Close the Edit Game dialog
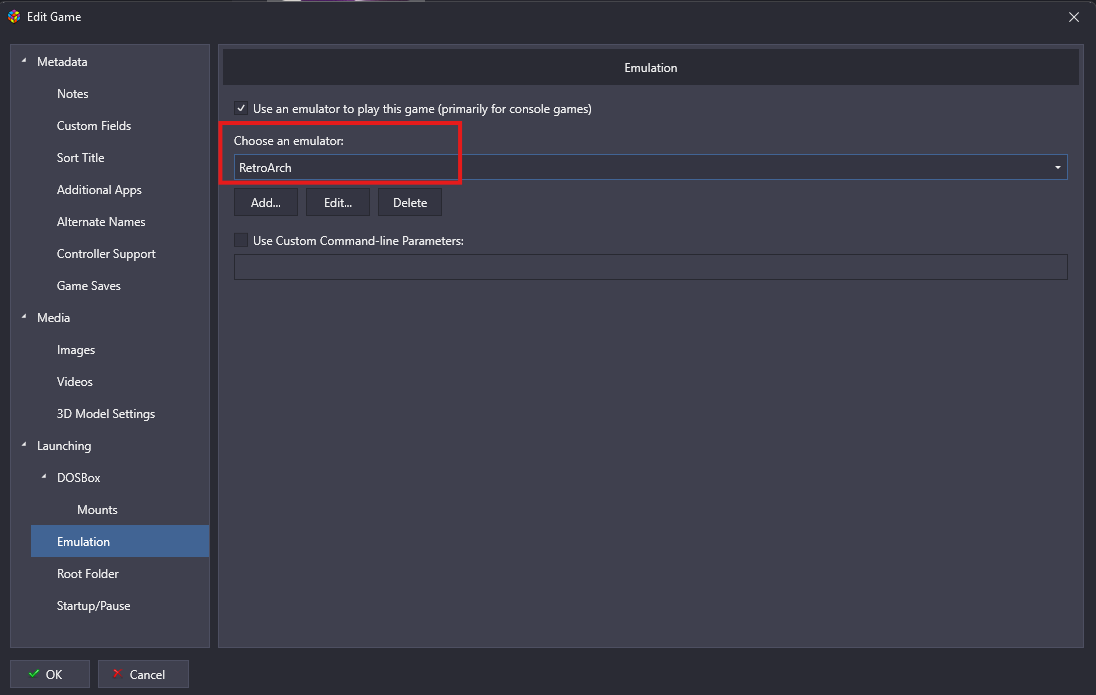The image size is (1096, 695). (x=1074, y=17)
